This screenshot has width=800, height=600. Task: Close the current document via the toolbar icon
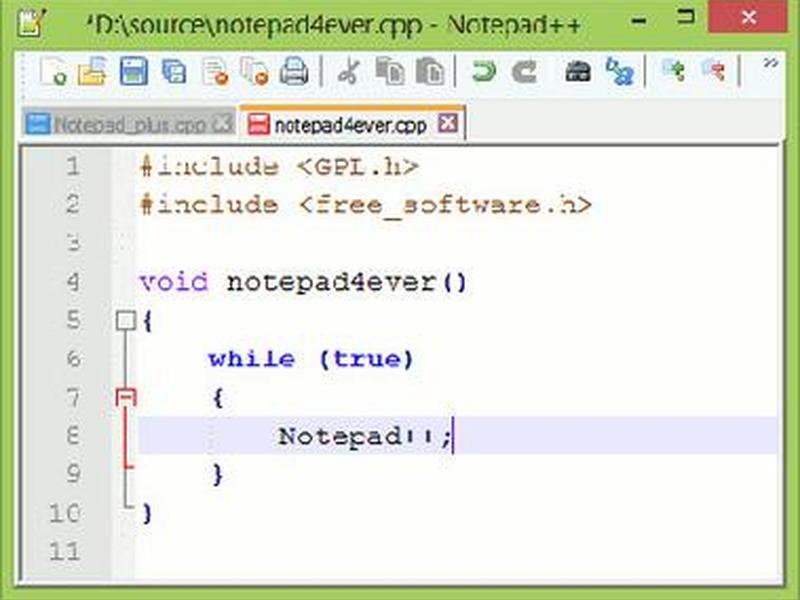(x=215, y=71)
